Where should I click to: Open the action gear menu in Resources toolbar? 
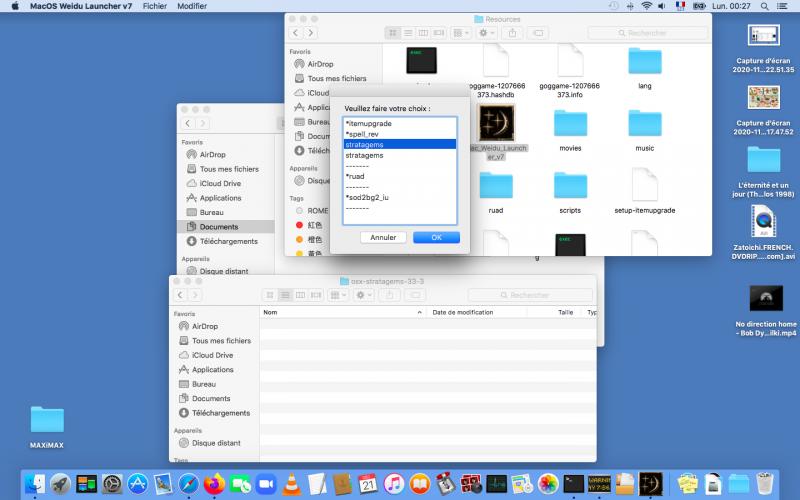(x=486, y=33)
